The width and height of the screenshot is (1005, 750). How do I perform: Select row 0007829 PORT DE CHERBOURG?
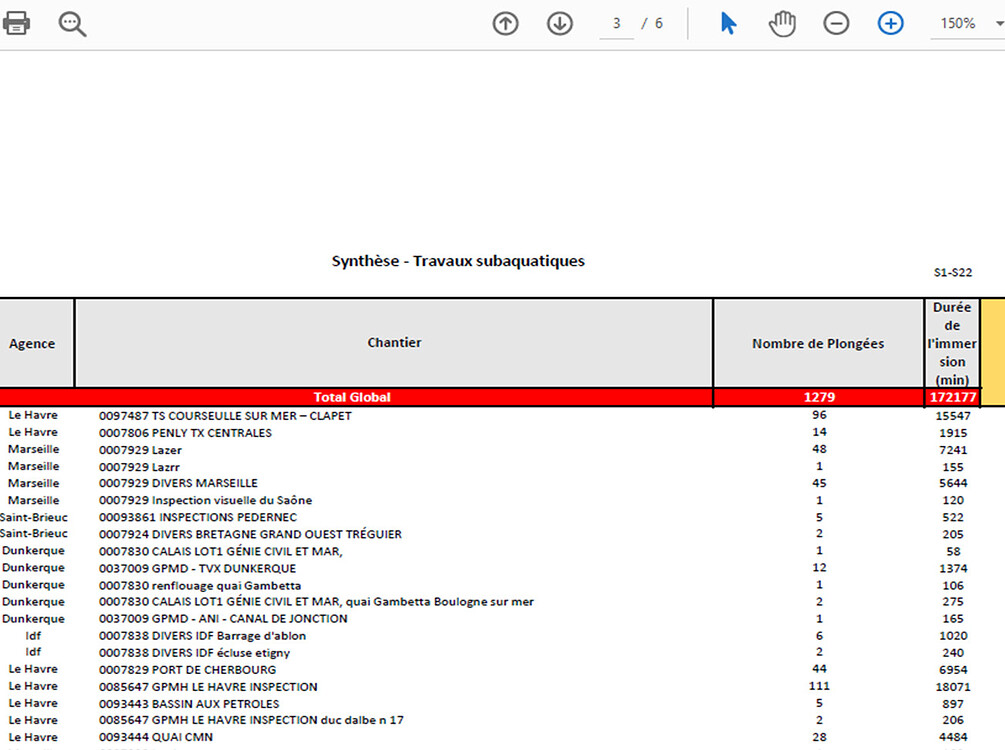(190, 668)
